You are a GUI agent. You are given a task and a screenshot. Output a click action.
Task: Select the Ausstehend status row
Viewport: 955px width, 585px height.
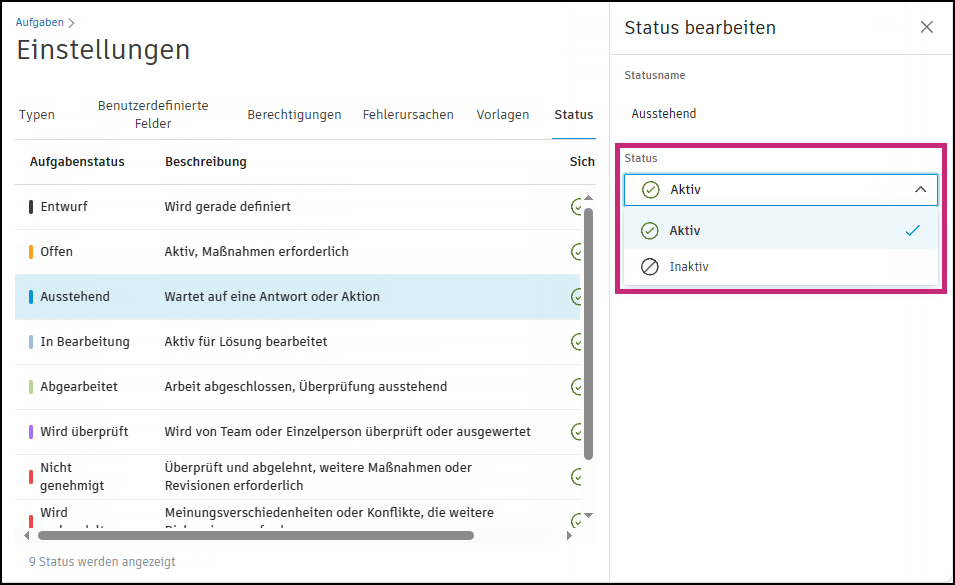pos(297,297)
